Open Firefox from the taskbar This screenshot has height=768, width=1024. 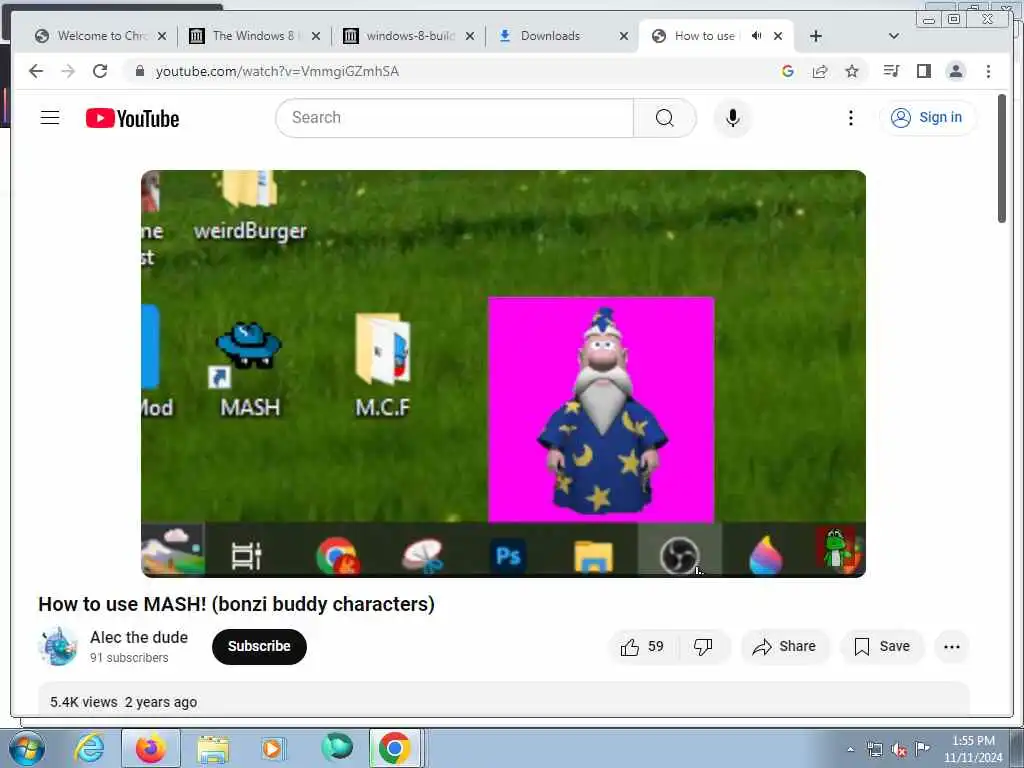point(150,748)
